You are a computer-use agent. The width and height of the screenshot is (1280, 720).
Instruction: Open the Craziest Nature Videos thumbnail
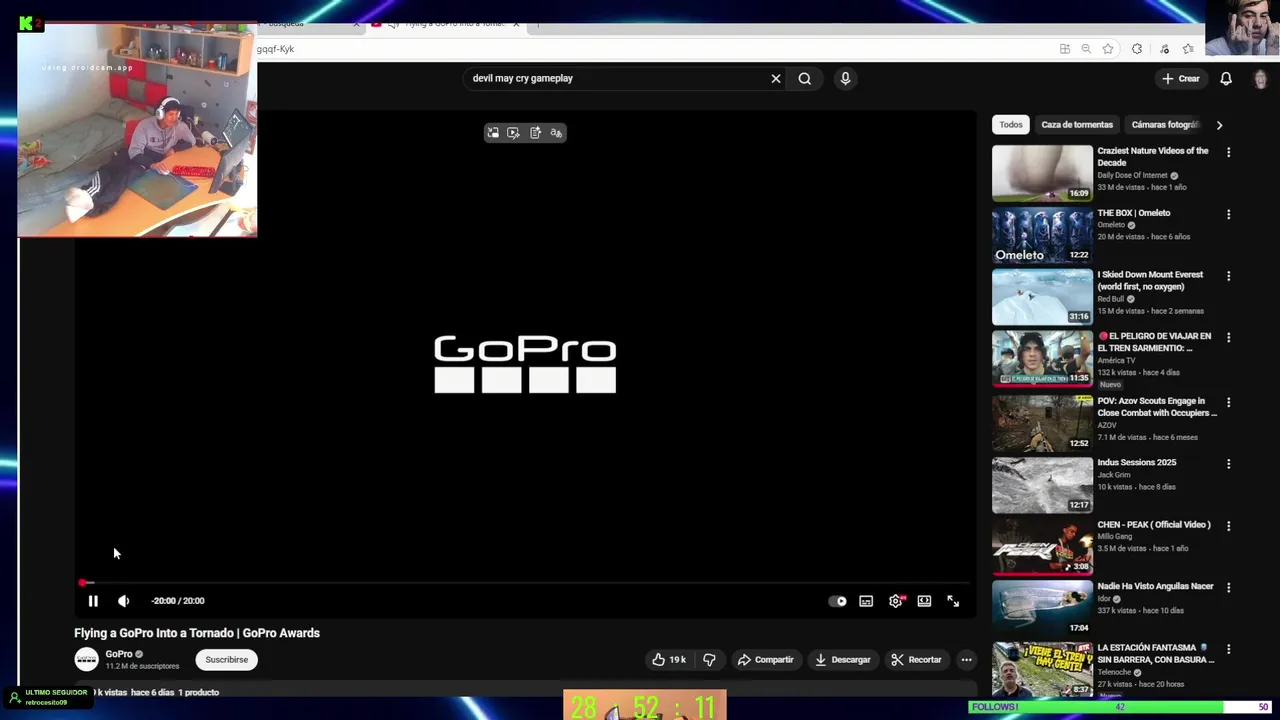(1042, 173)
